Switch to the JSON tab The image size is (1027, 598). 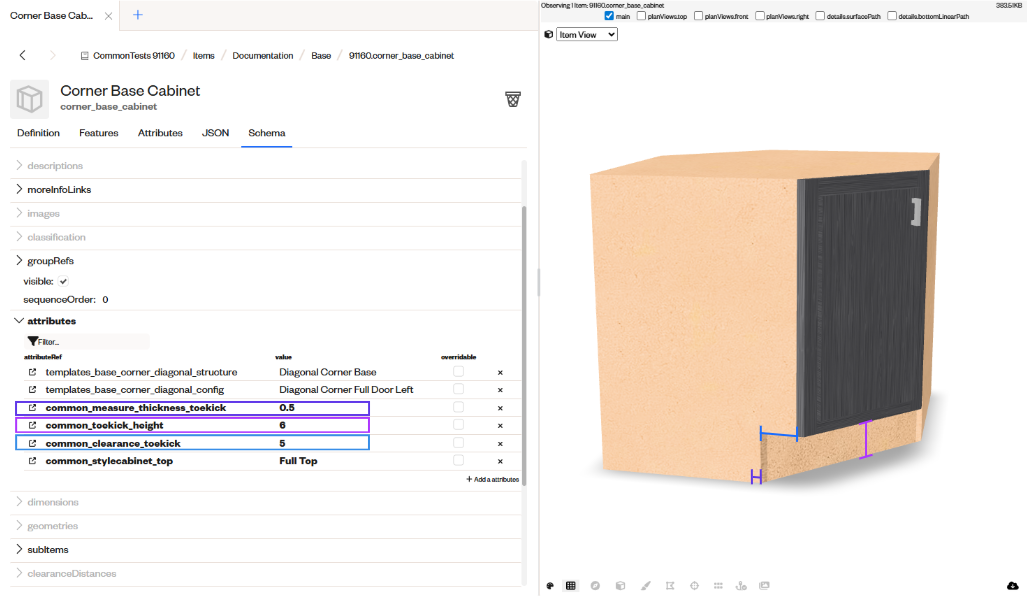pyautogui.click(x=215, y=133)
